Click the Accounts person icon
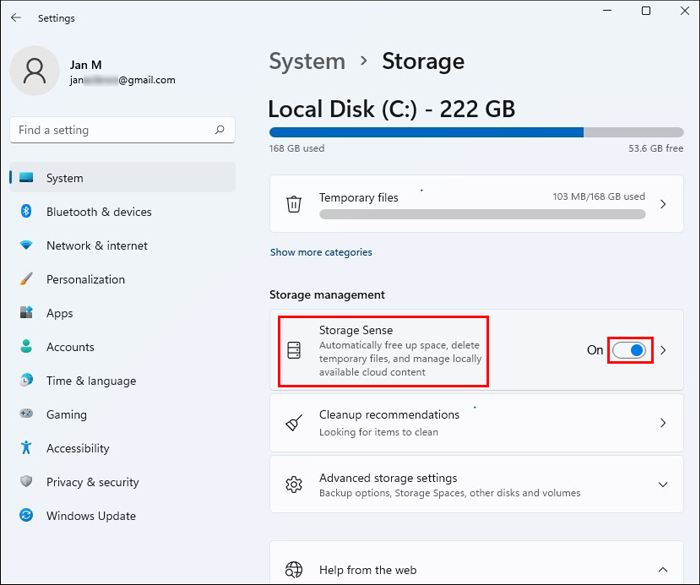This screenshot has width=700, height=585. point(26,346)
